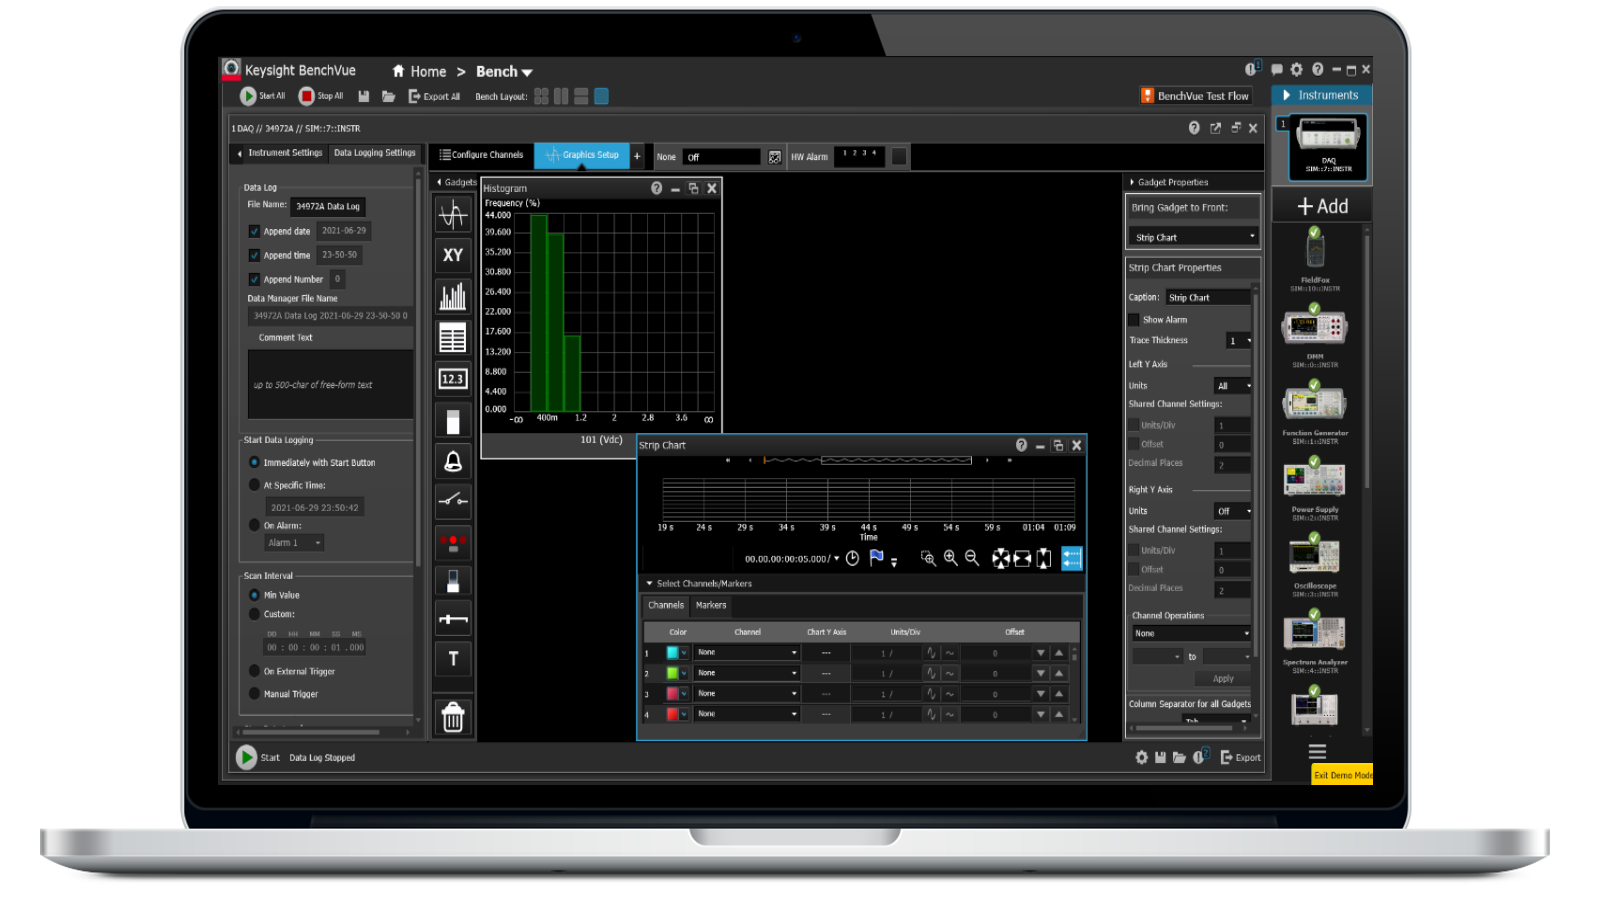This screenshot has width=1600, height=900.
Task: Open the Markers tab
Action: point(711,605)
